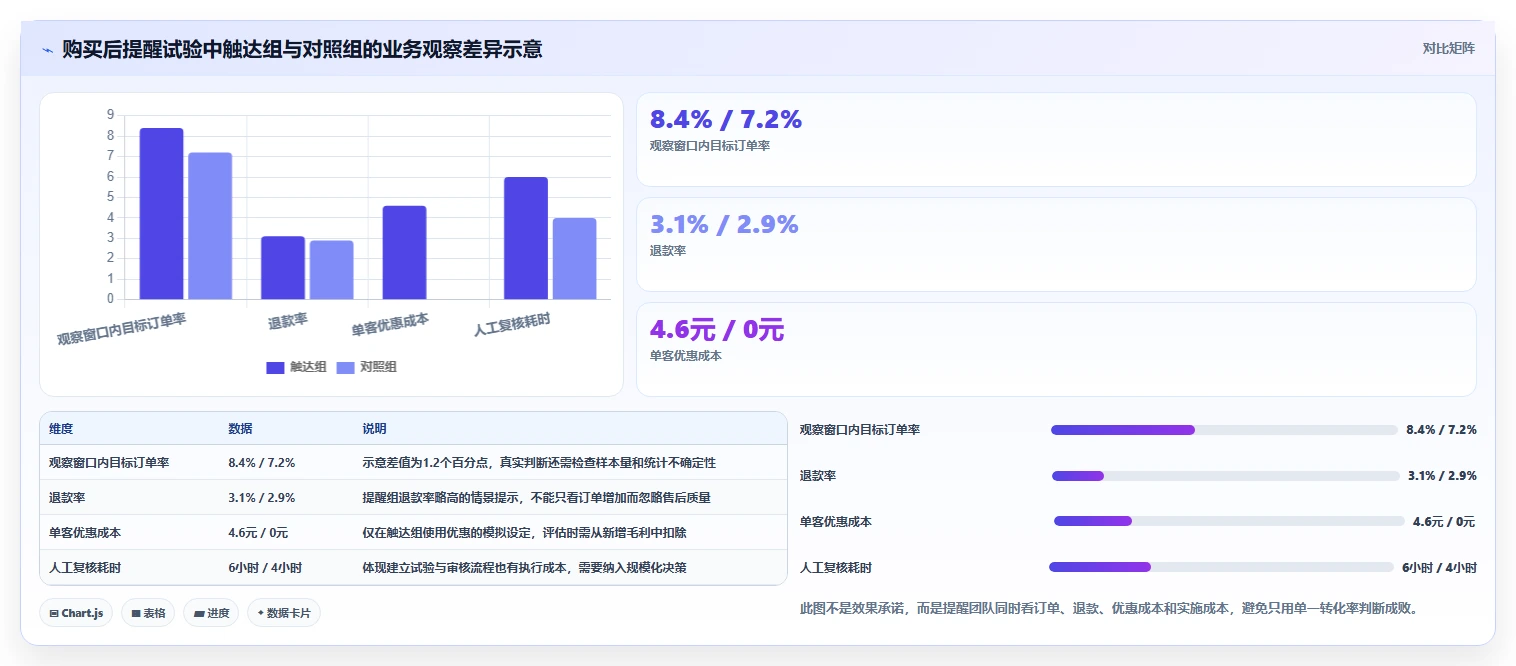Viewport: 1516px width, 666px height.
Task: Click the 触达组 bar for 观察窗口内目标订单率
Action: click(161, 213)
